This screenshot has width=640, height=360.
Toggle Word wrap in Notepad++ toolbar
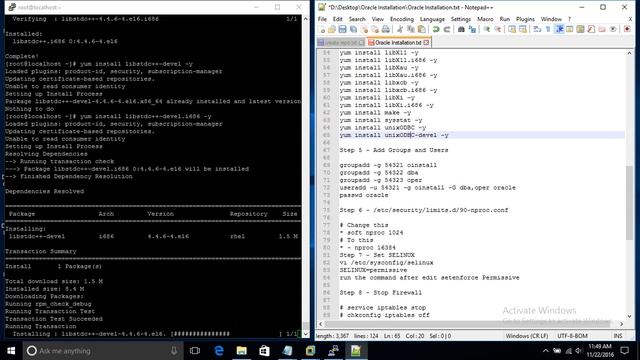click(x=537, y=29)
